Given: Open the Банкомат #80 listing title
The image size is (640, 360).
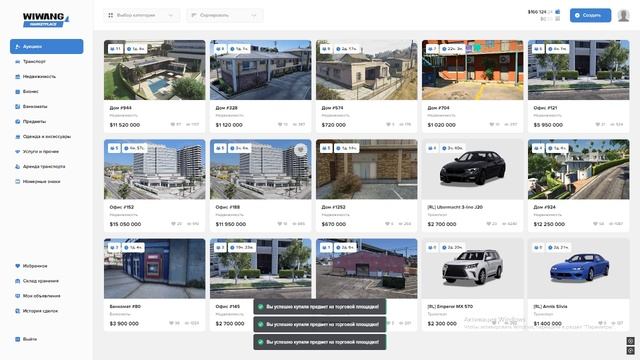Looking at the screenshot, I should [125, 306].
